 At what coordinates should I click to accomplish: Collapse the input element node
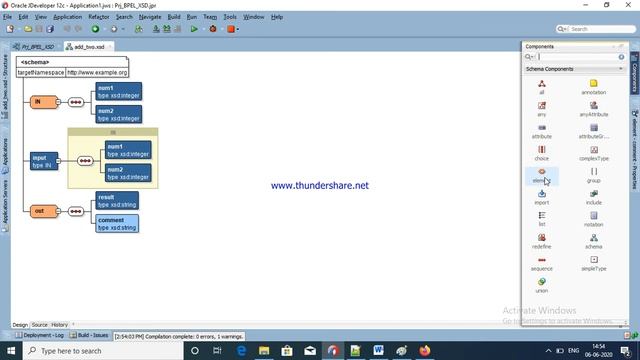click(x=58, y=161)
